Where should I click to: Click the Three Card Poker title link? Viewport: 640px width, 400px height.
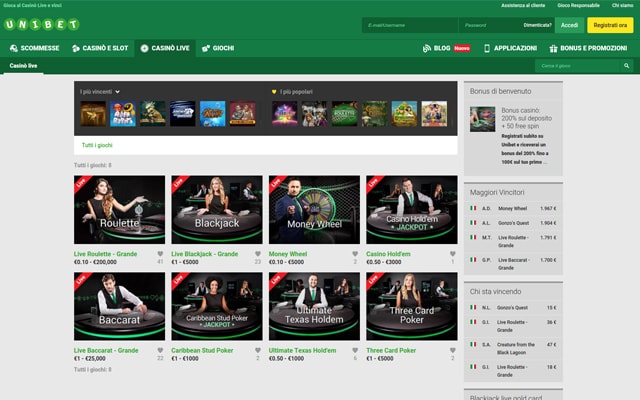point(391,350)
